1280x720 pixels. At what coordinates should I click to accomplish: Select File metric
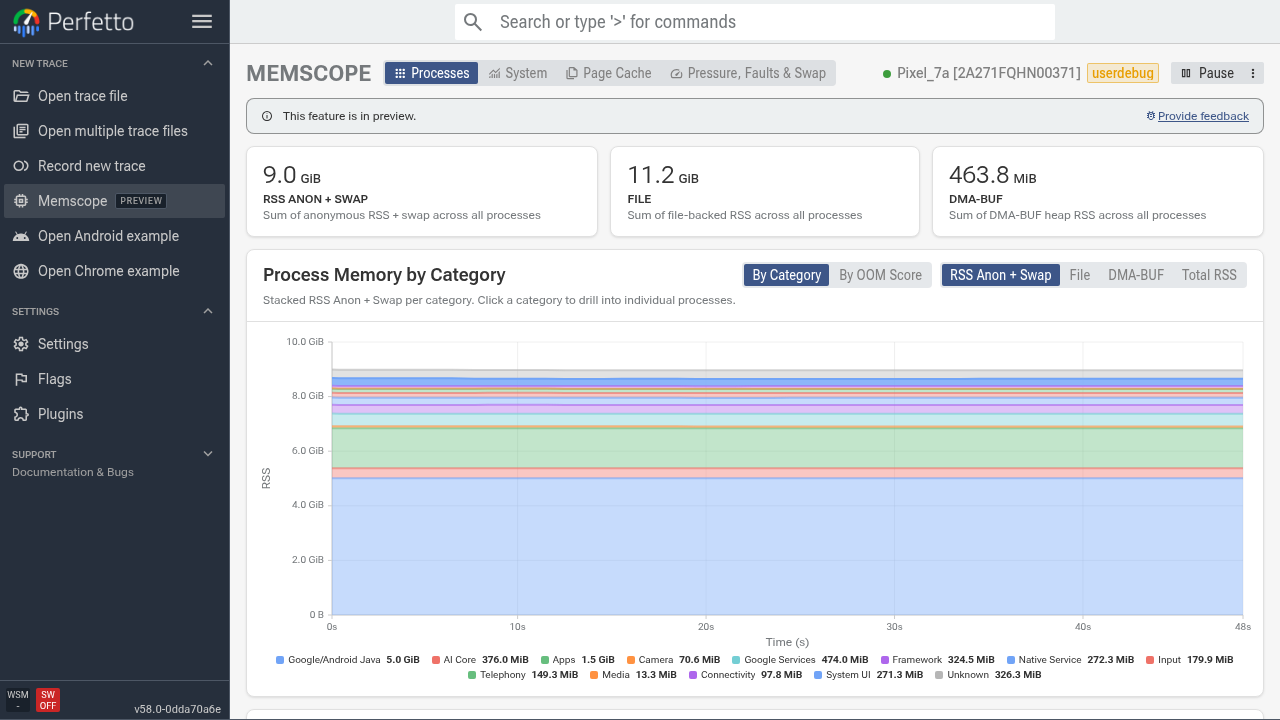point(1080,275)
